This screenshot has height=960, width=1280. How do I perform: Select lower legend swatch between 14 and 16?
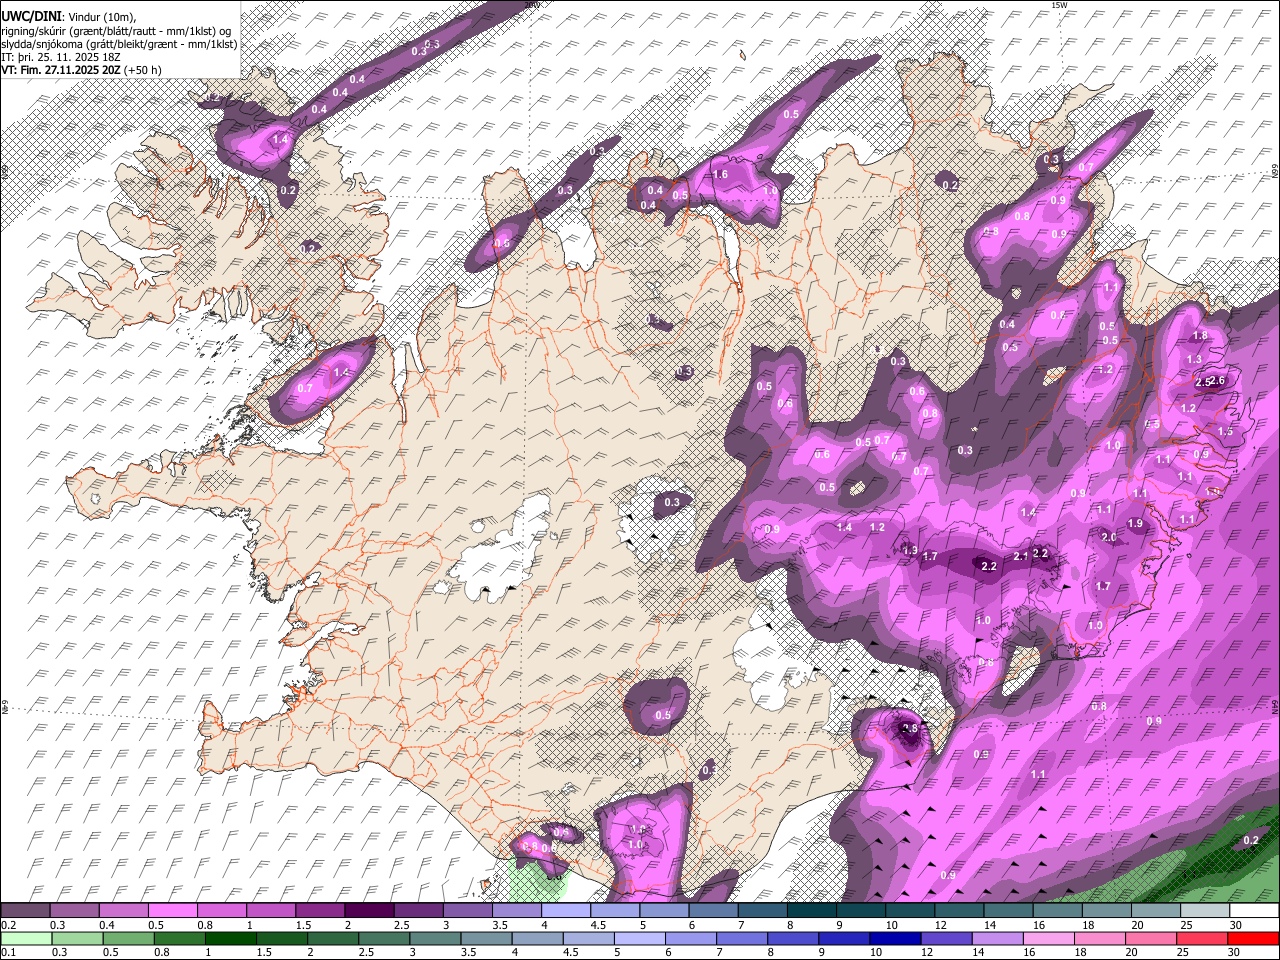click(x=998, y=938)
